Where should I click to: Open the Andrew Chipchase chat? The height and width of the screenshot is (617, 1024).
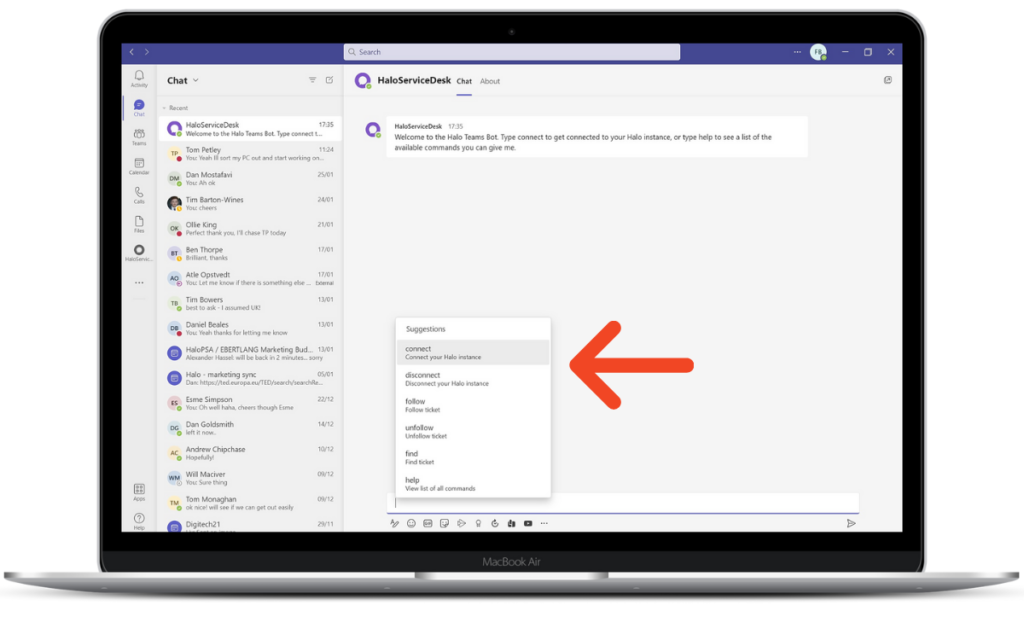[x=250, y=453]
